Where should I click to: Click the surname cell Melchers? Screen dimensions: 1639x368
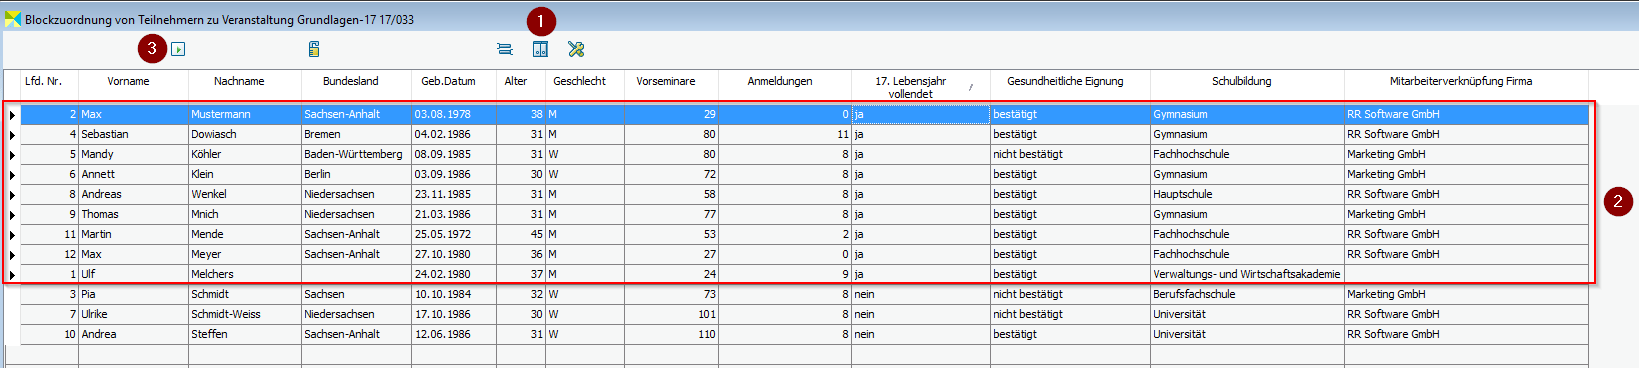245,274
